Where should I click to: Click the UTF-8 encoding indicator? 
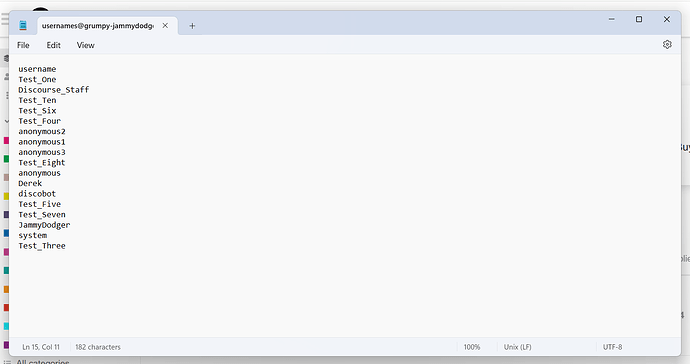click(x=613, y=347)
